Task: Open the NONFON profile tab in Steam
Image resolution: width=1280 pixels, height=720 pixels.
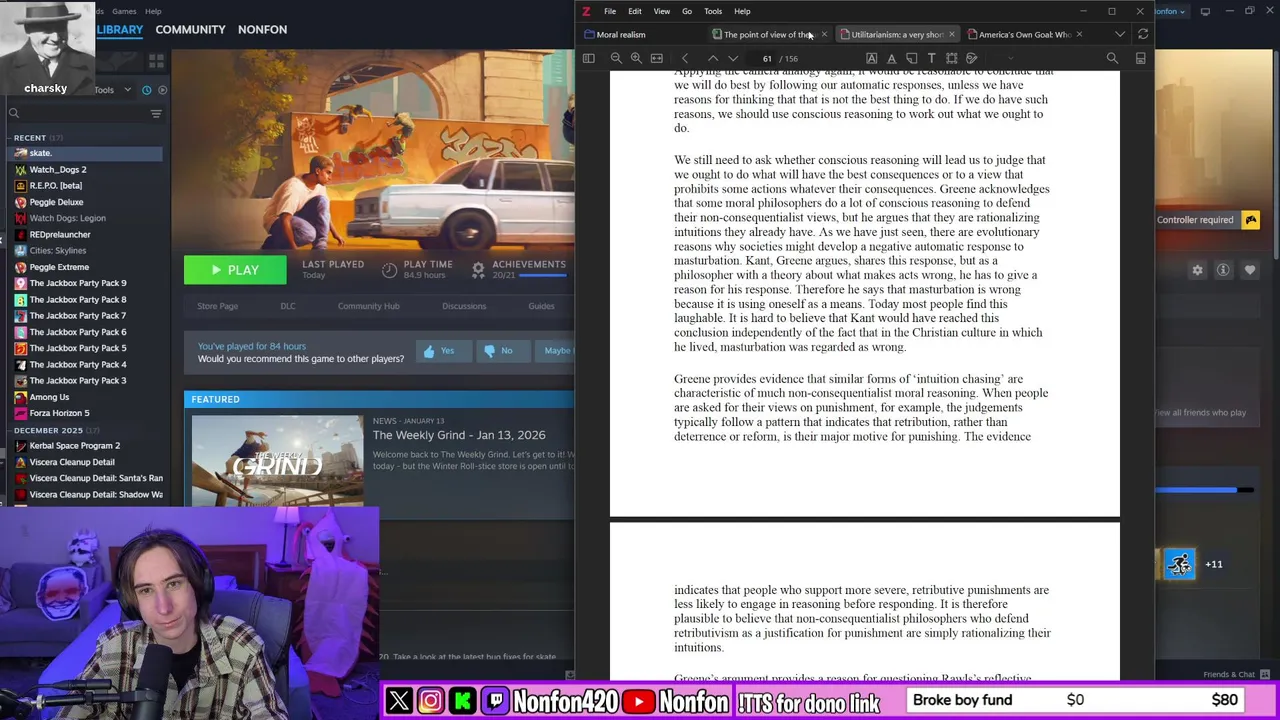Action: pyautogui.click(x=262, y=29)
